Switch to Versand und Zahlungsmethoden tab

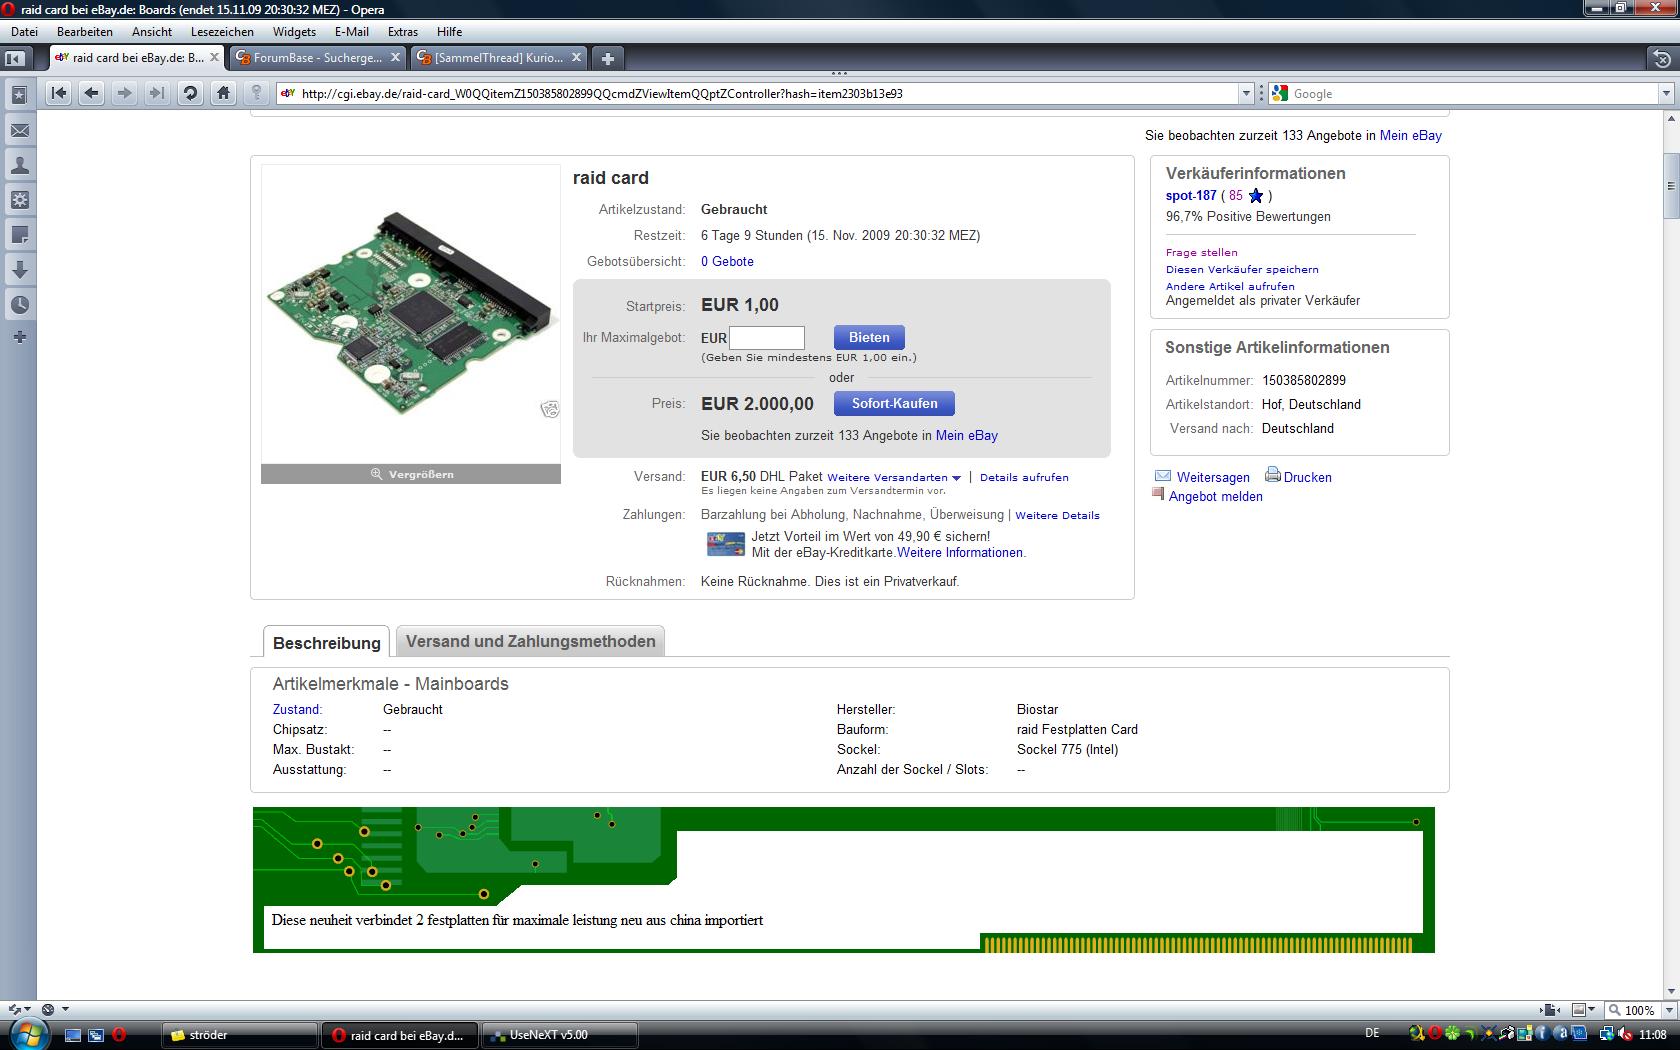530,641
